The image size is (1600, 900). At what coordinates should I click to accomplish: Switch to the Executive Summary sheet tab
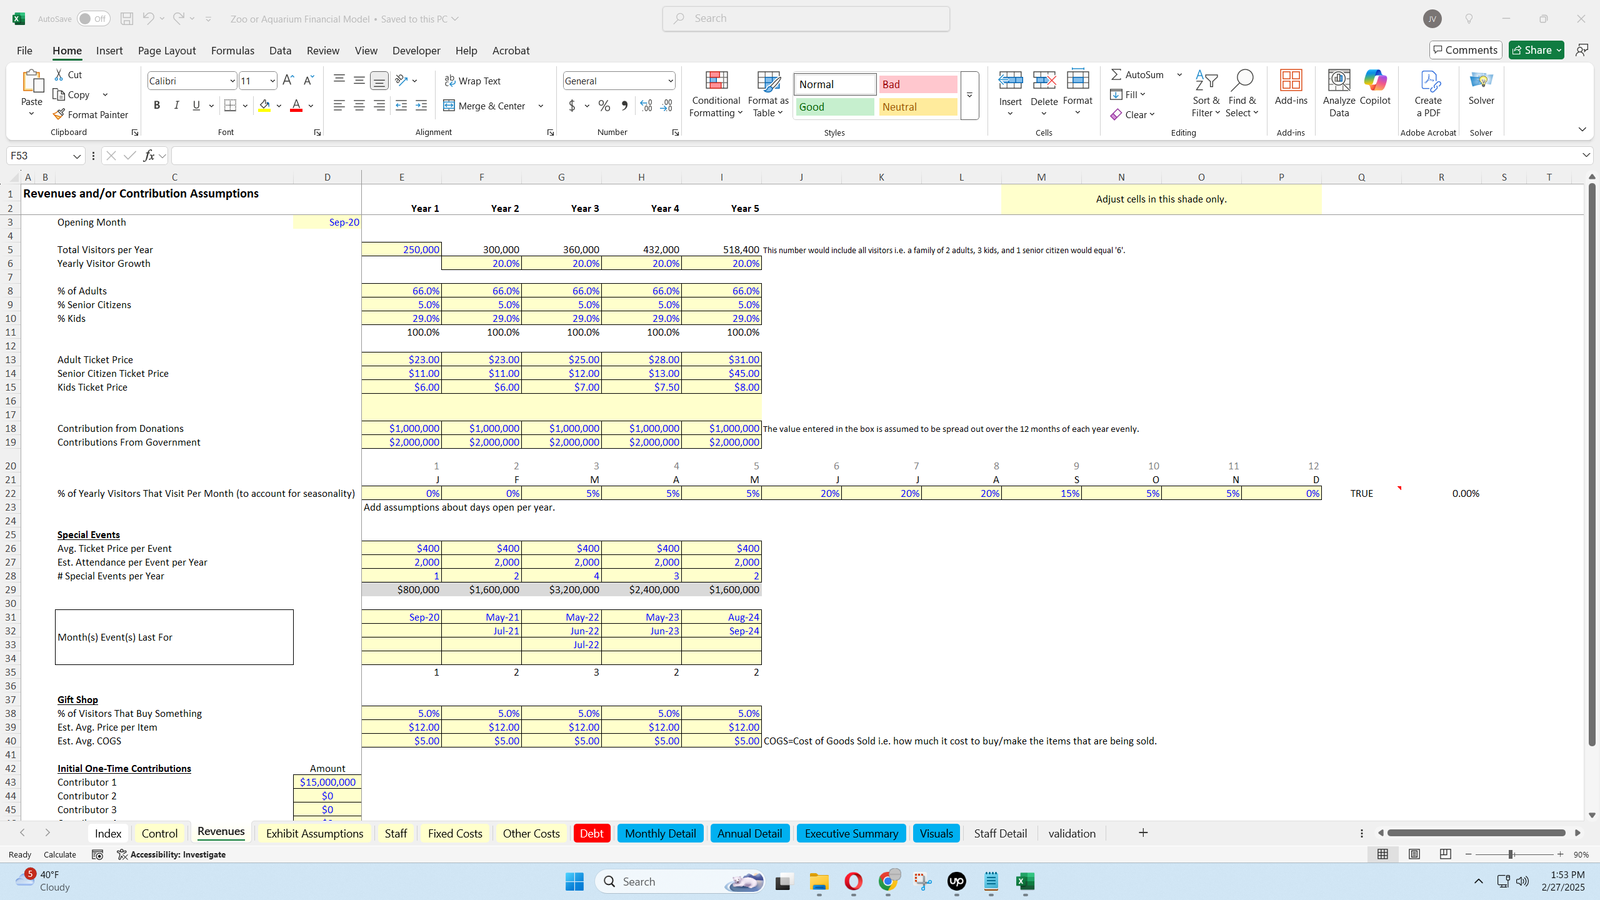coord(851,834)
